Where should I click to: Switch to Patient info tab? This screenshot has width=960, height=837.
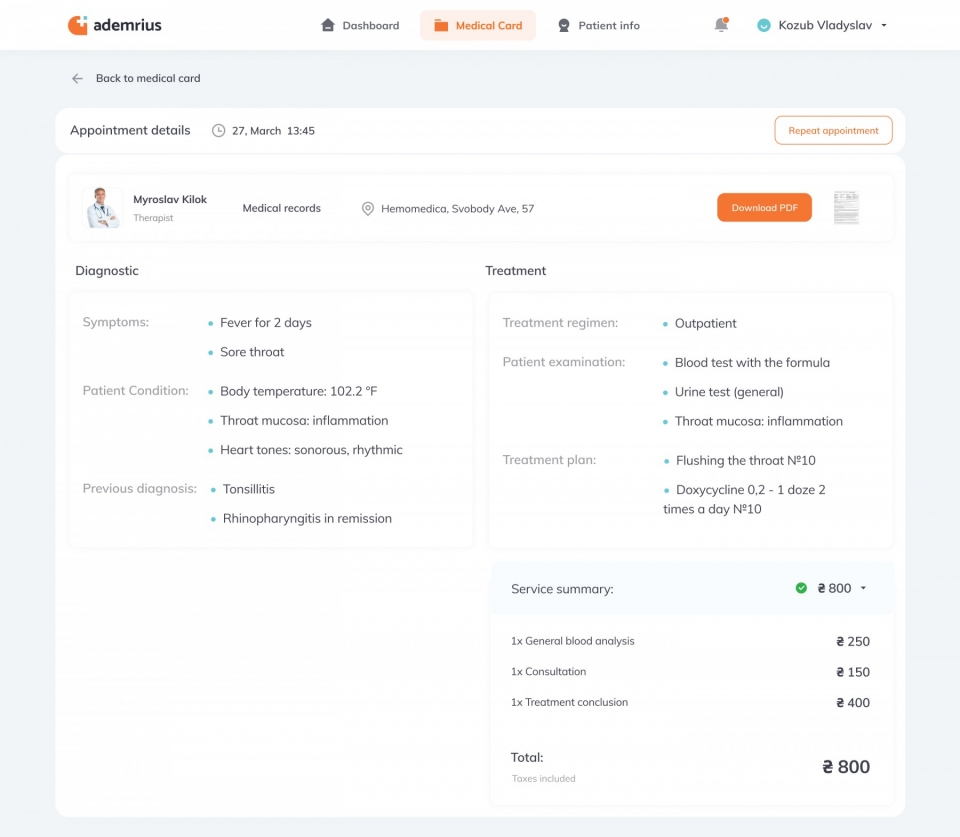tap(599, 26)
